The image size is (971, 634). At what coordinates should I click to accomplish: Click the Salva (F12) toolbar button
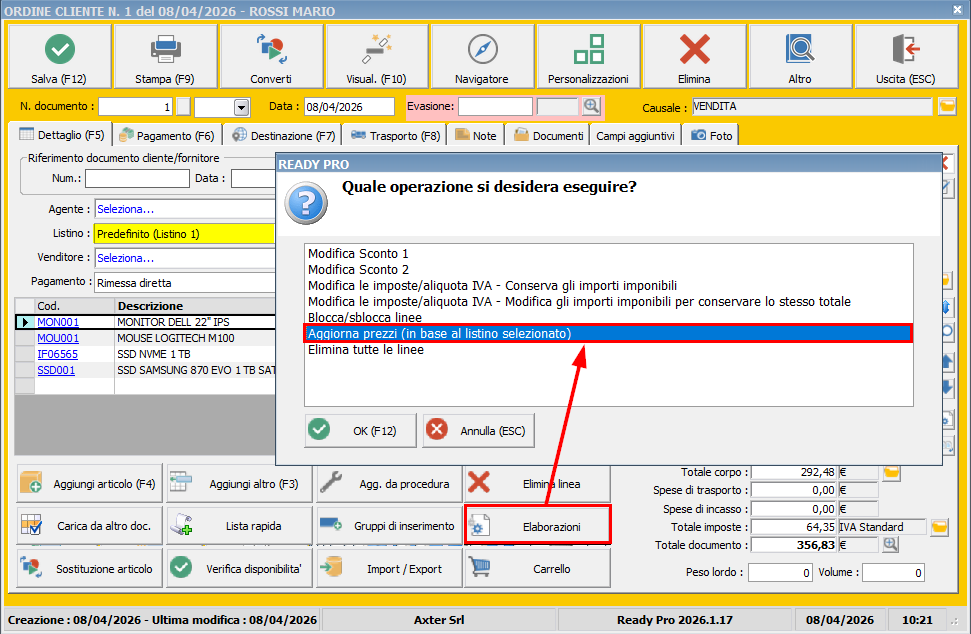(x=59, y=56)
